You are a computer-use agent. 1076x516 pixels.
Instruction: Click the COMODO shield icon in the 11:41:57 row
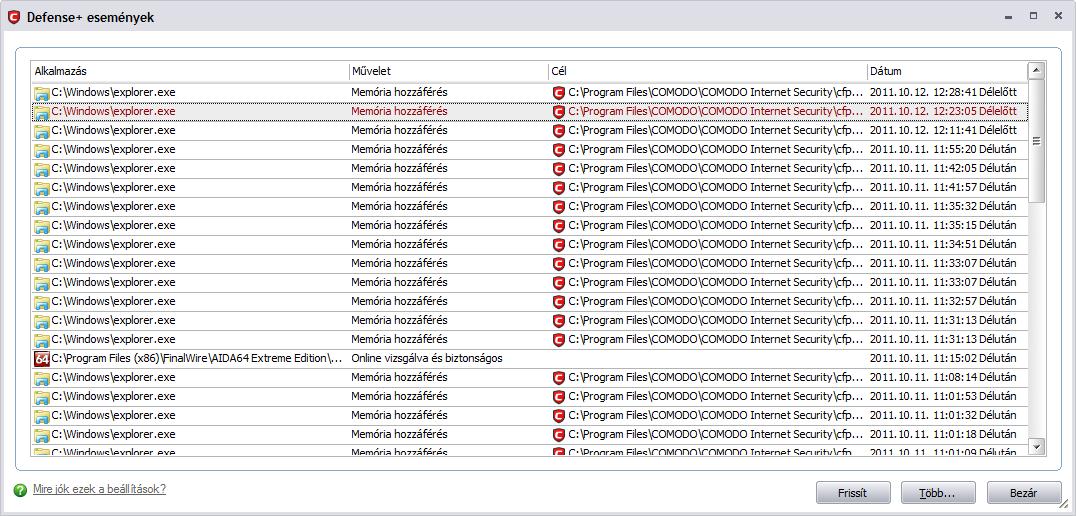point(559,188)
